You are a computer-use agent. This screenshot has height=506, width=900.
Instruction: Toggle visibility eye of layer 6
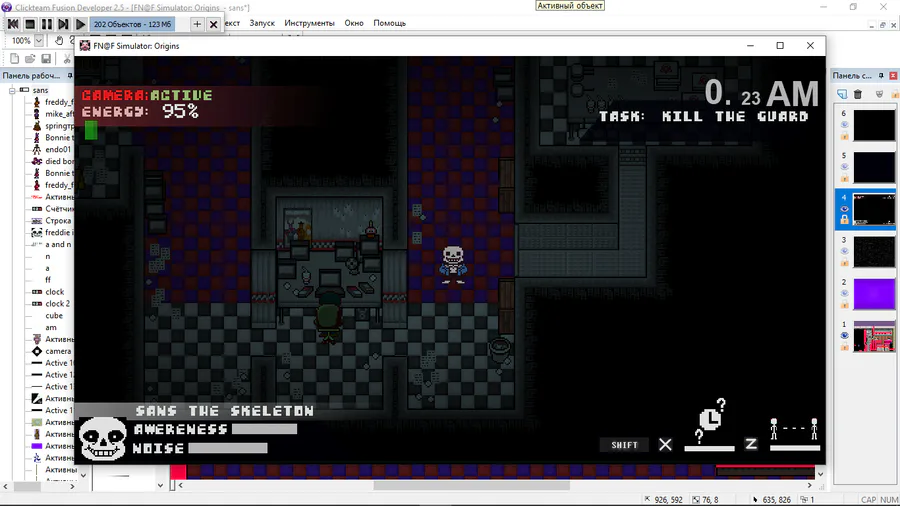click(x=844, y=124)
